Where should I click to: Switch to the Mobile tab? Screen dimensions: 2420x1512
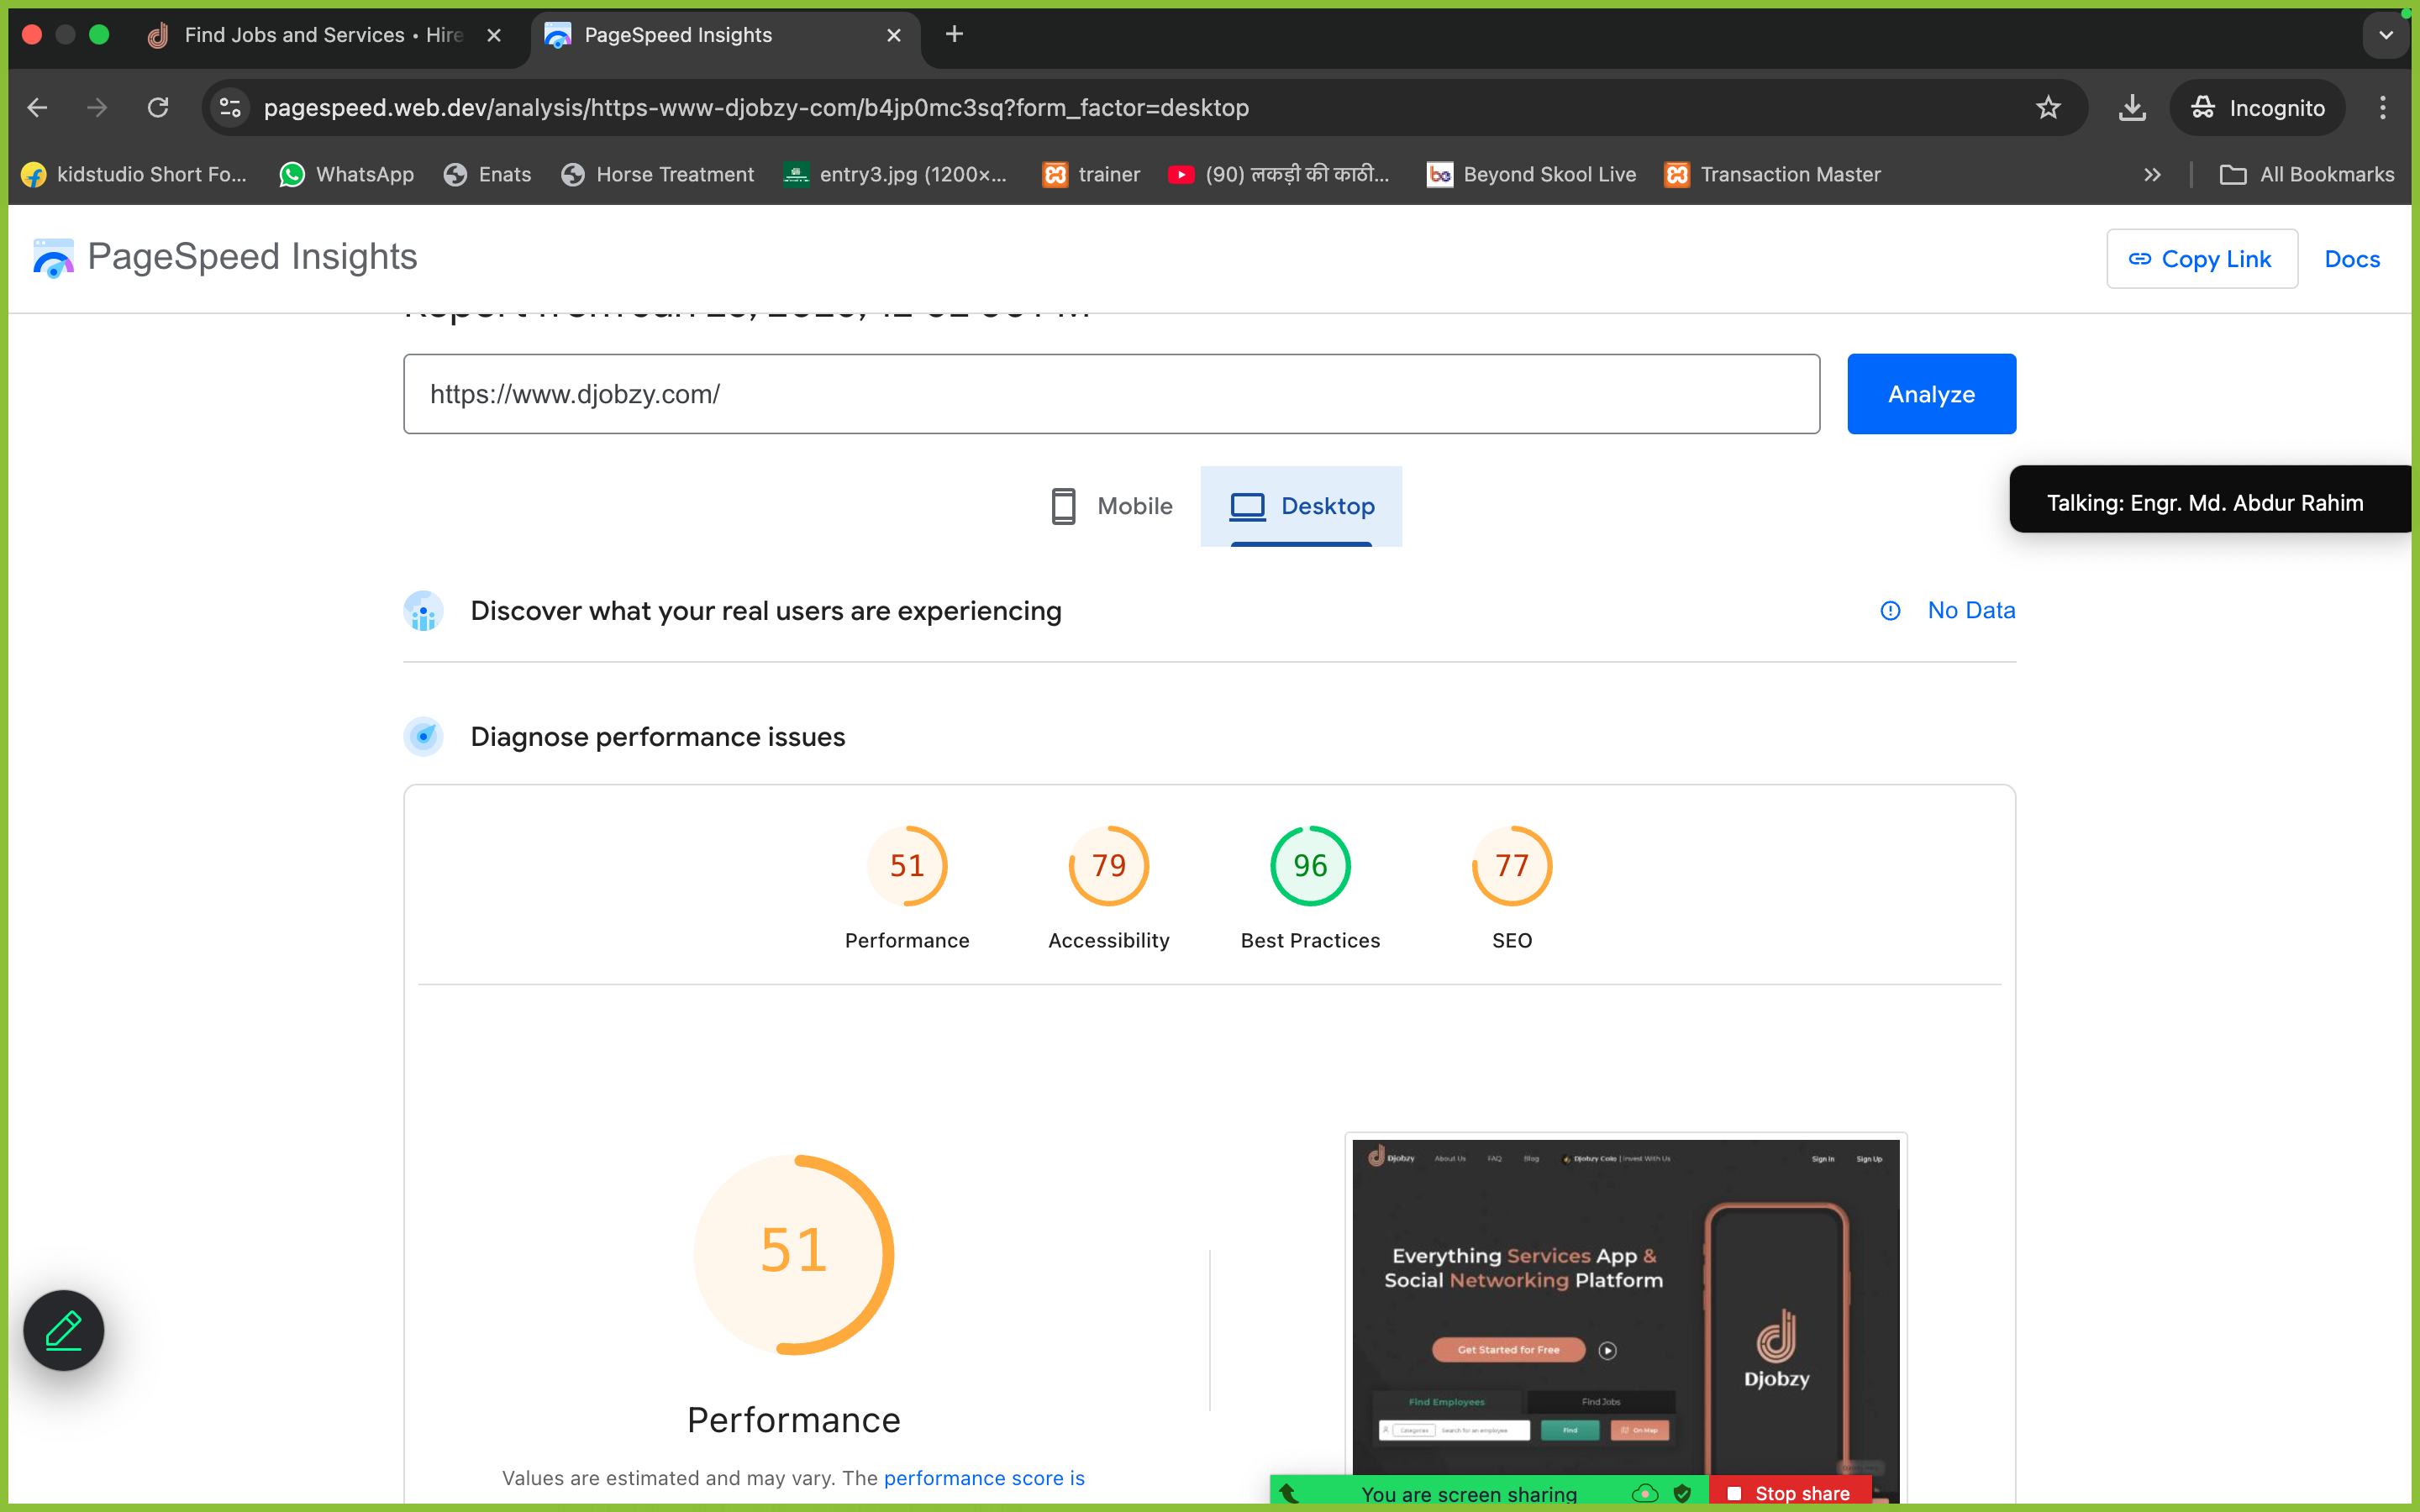click(1111, 506)
